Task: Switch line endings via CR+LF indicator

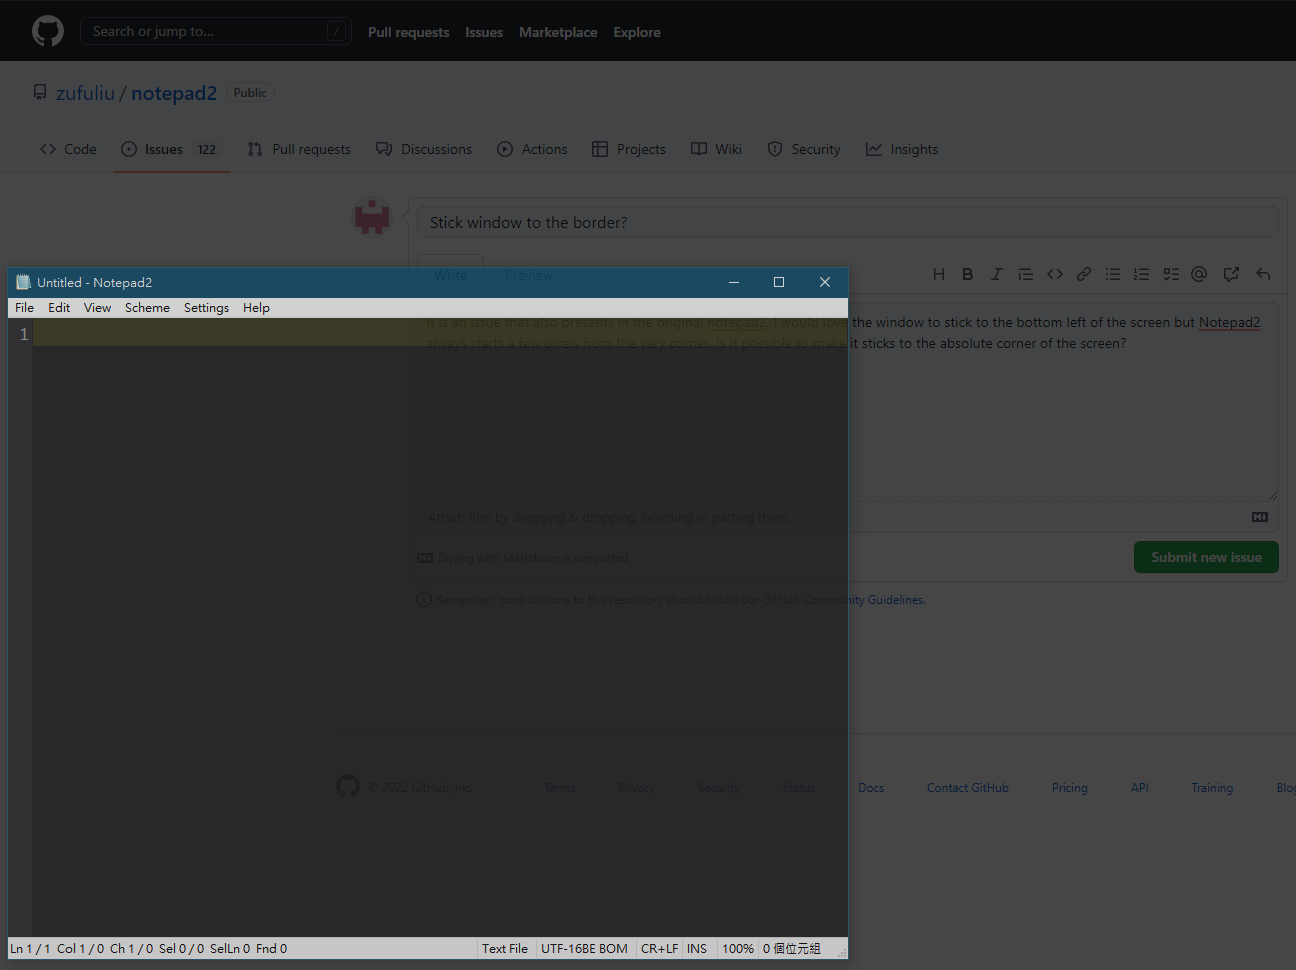Action: [x=659, y=948]
